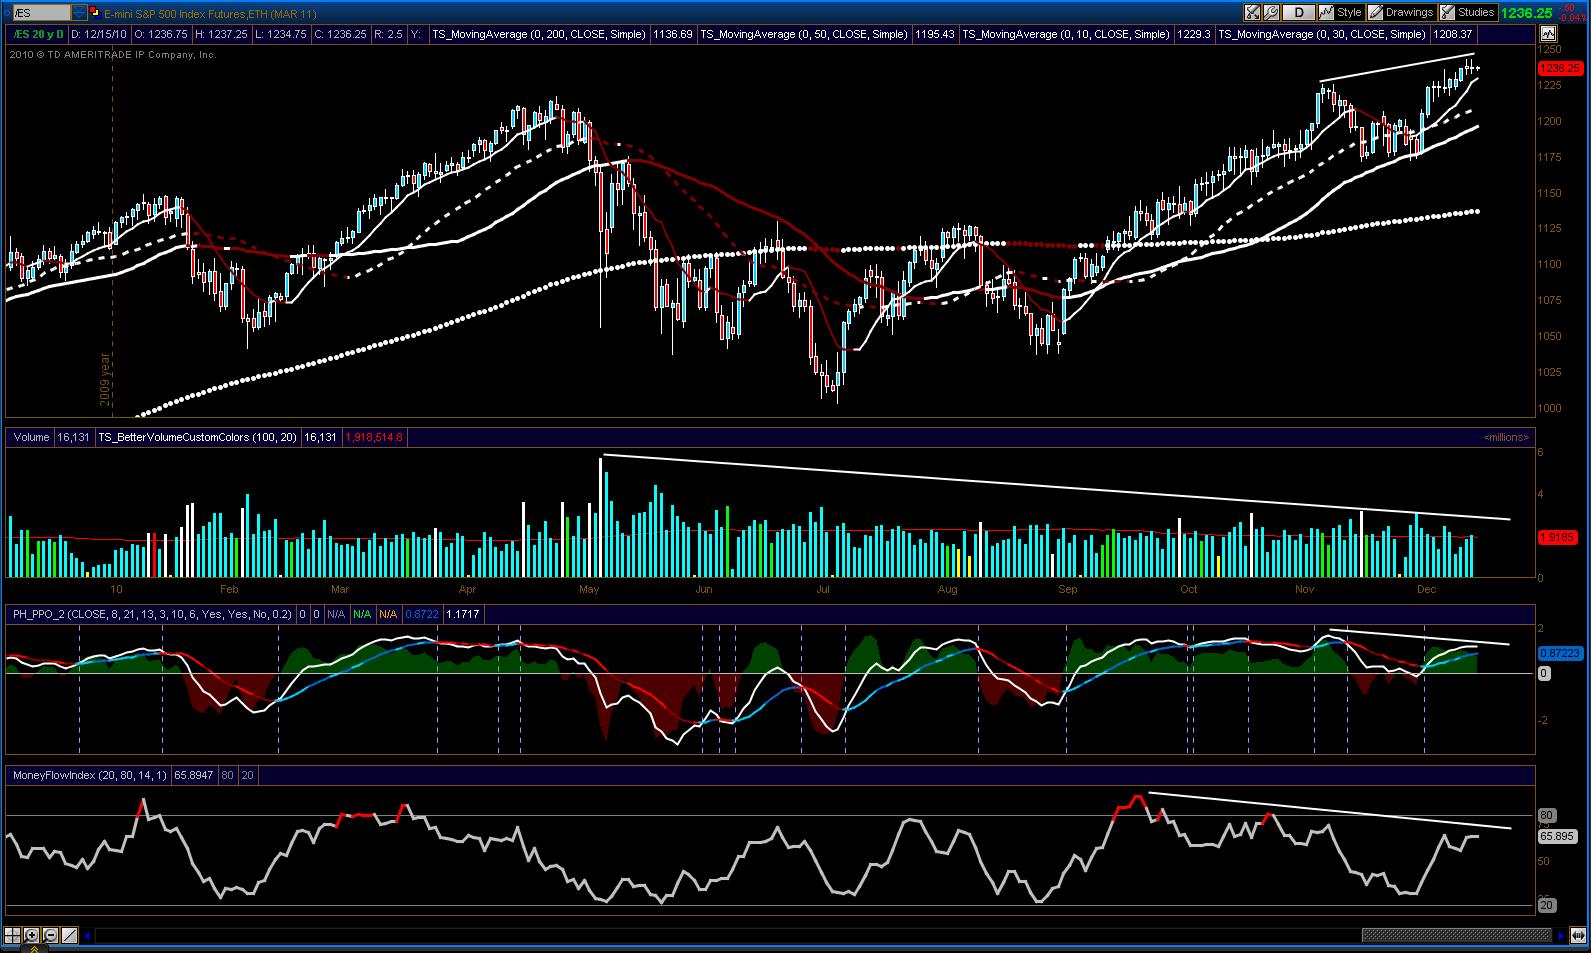Viewport: 1591px width, 953px height.
Task: Click the TS_BetterVolumeCustomColors study label
Action: (197, 437)
